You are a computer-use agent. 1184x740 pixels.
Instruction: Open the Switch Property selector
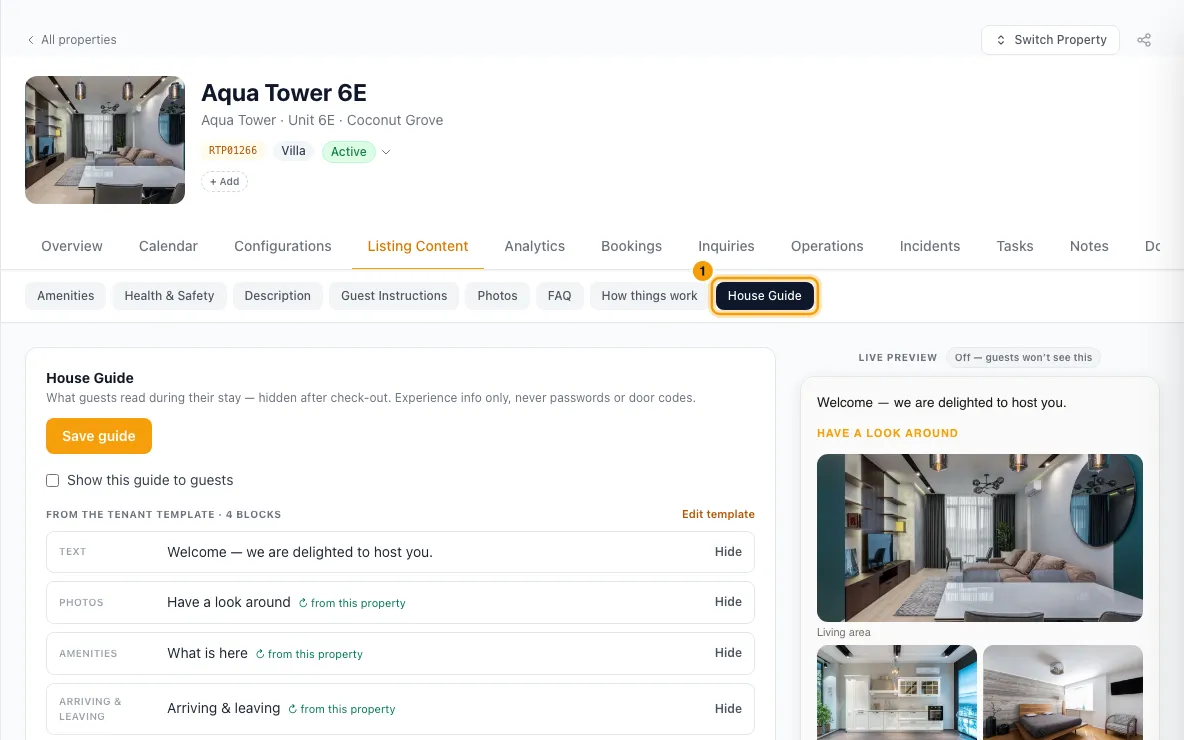tap(1050, 40)
